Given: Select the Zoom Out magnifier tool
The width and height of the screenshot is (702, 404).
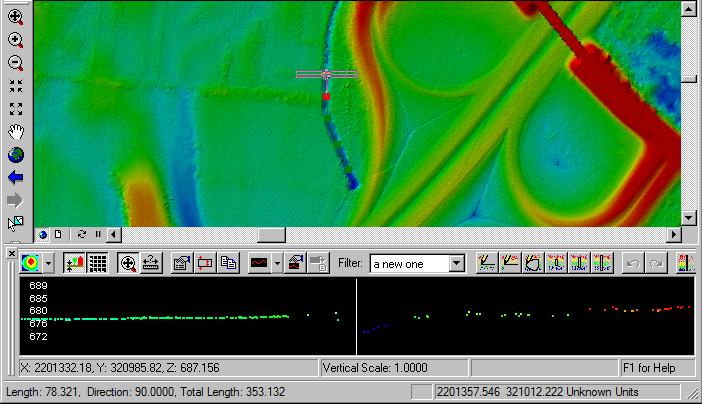Looking at the screenshot, I should click(16, 63).
